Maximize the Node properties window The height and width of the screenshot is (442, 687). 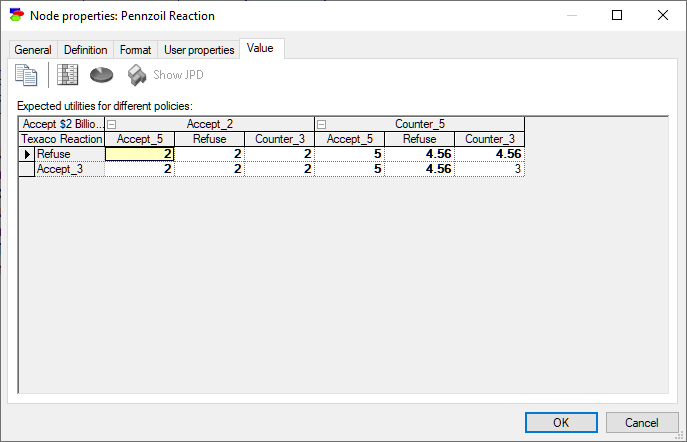point(617,15)
